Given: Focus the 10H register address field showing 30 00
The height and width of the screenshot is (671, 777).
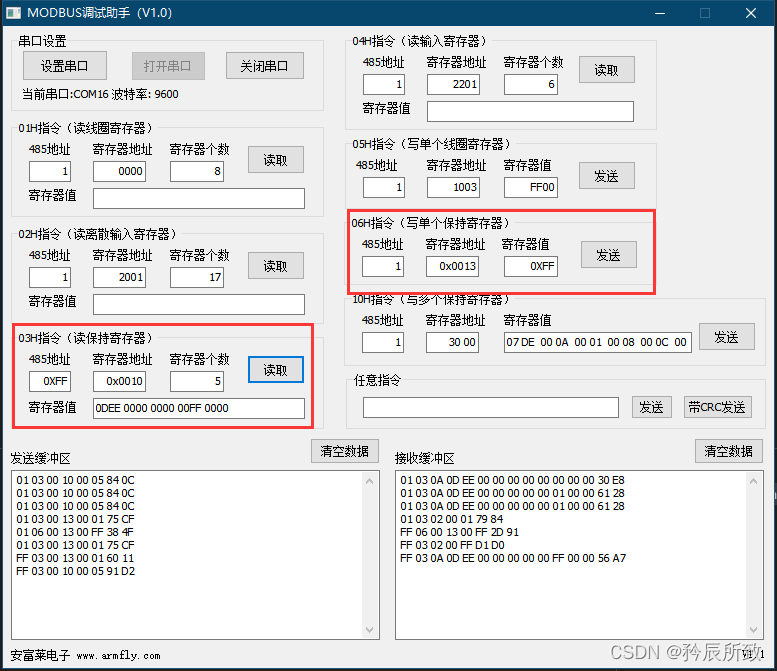Looking at the screenshot, I should click(452, 342).
